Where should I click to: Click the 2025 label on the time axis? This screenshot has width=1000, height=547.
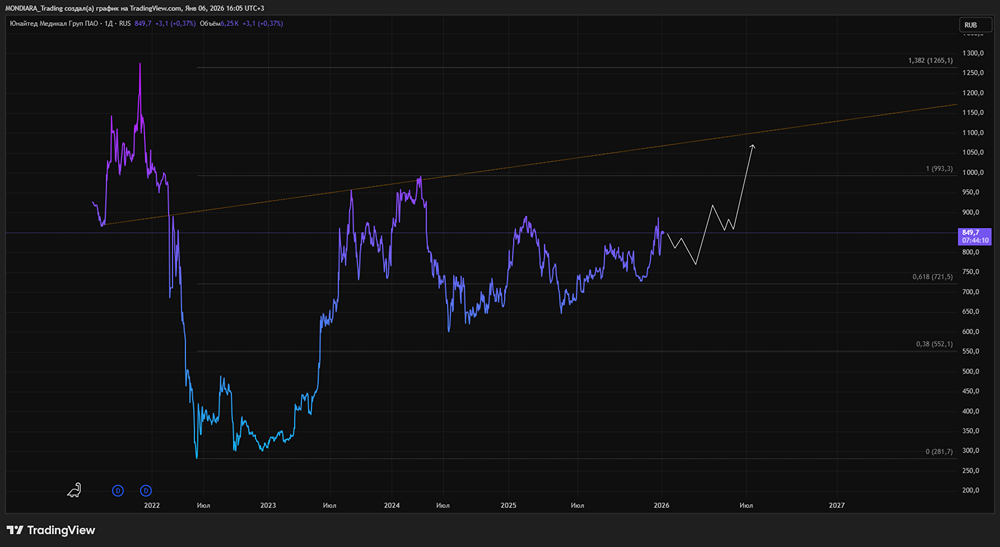508,506
